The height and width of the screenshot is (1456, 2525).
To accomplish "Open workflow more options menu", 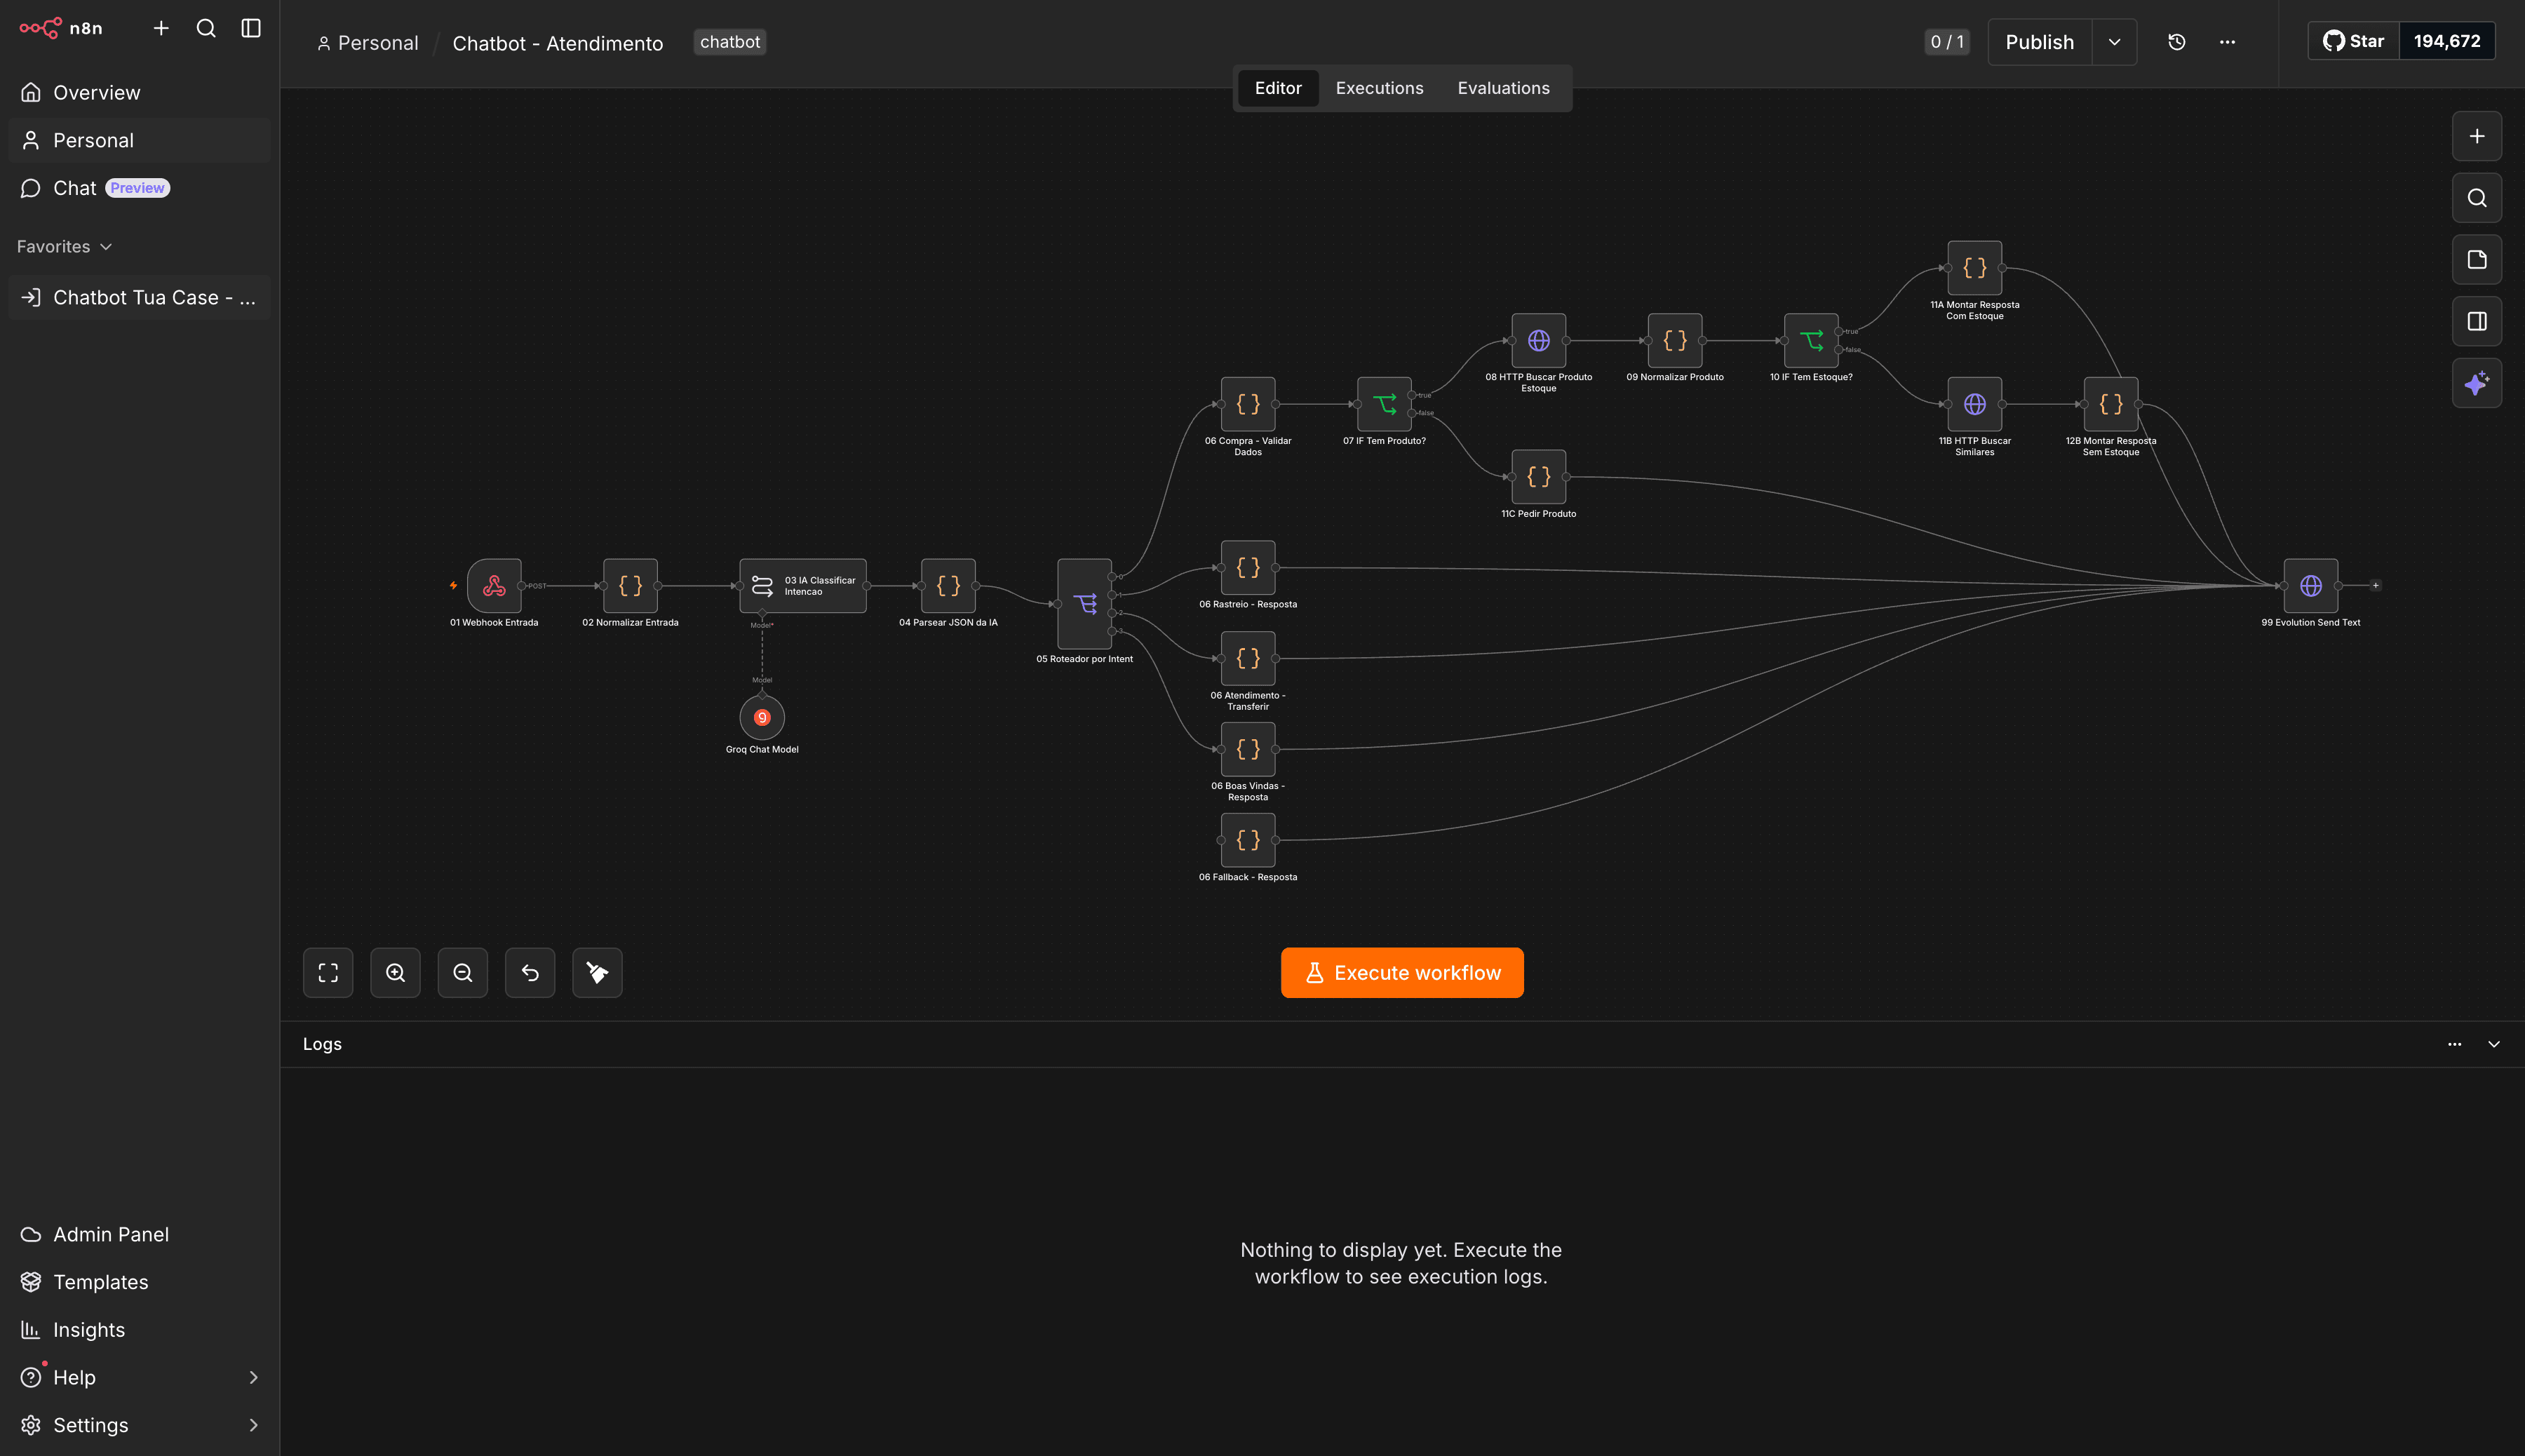I will 2227,42.
